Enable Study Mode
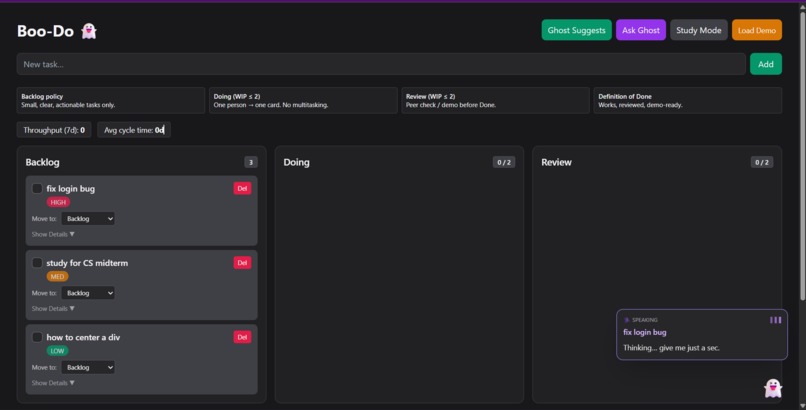This screenshot has width=806, height=410. pos(699,30)
